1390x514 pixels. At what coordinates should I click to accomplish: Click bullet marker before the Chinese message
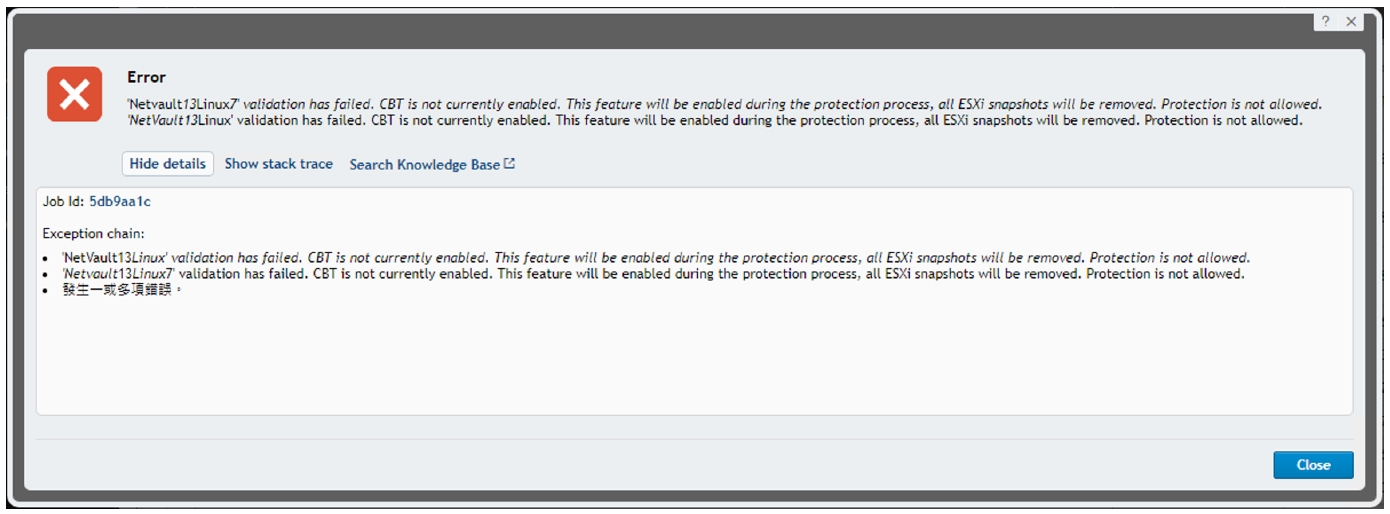coord(47,291)
